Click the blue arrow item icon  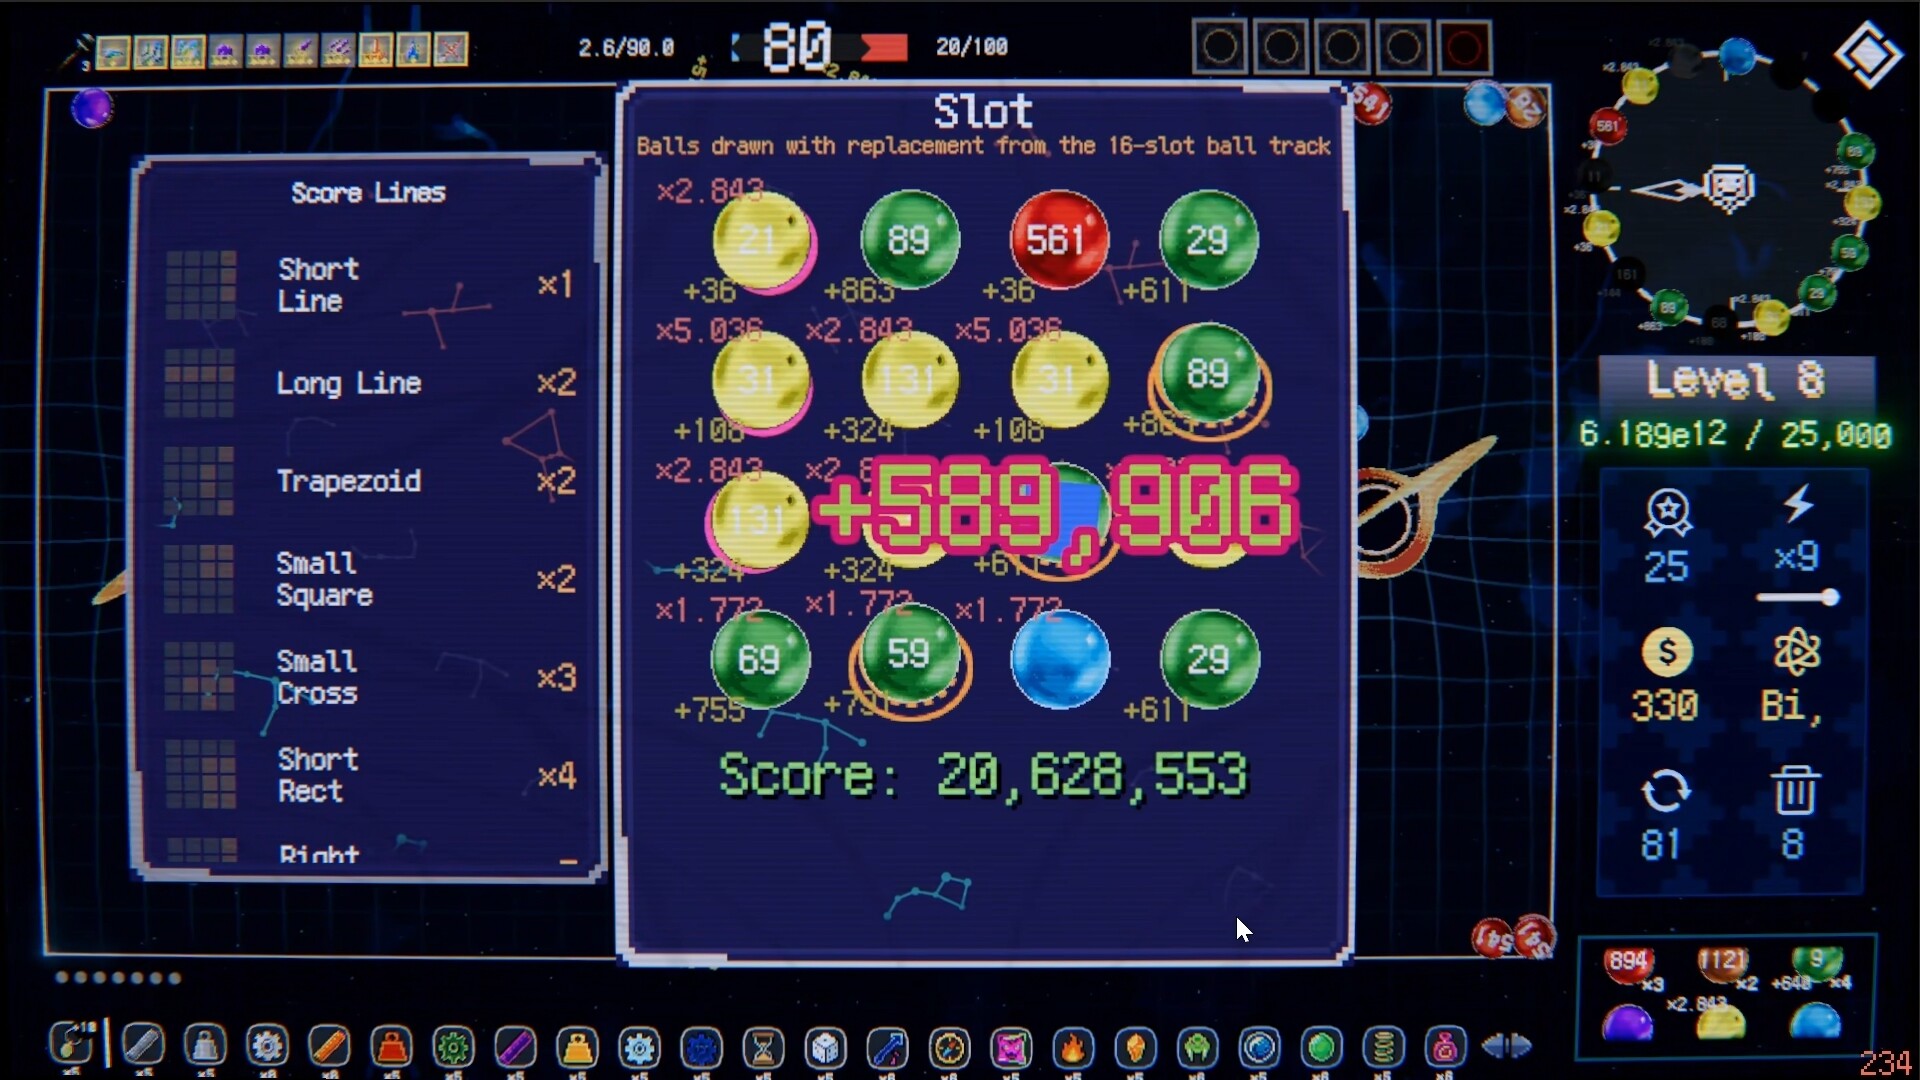[x=887, y=1047]
